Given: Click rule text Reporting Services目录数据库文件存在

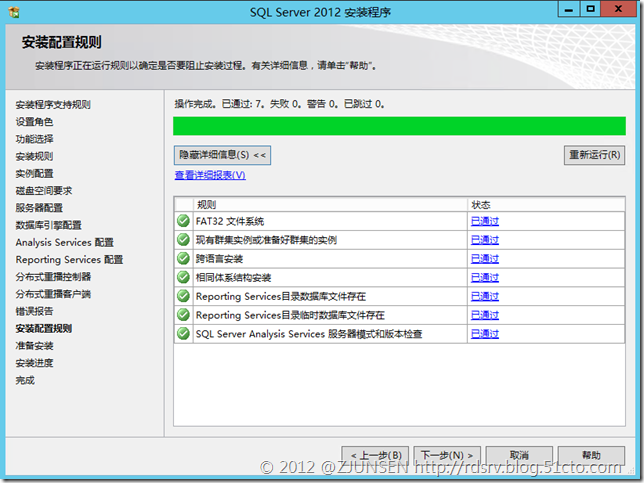Looking at the screenshot, I should [x=281, y=297].
